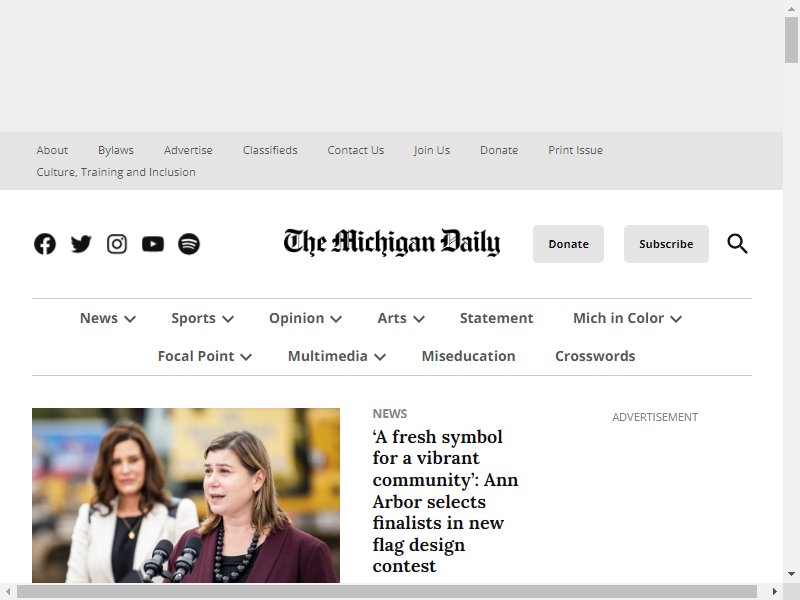This screenshot has height=600, width=800.
Task: Go to the Statement section
Action: point(496,318)
